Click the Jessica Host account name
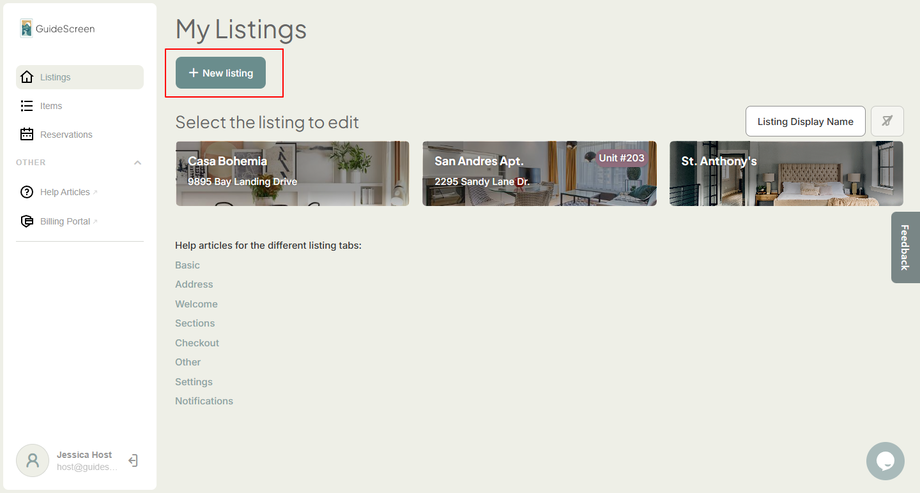The width and height of the screenshot is (920, 493). (x=84, y=455)
